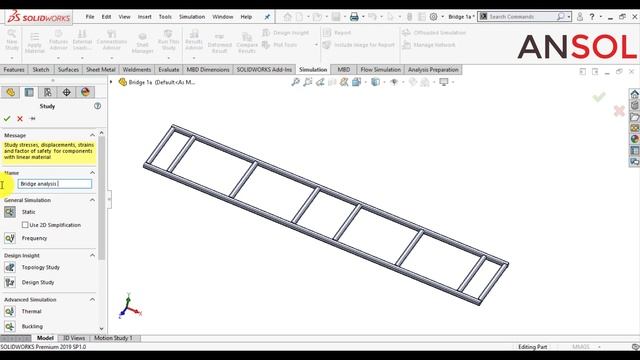Open the Study panel help icon
The width and height of the screenshot is (640, 360).
[97, 106]
